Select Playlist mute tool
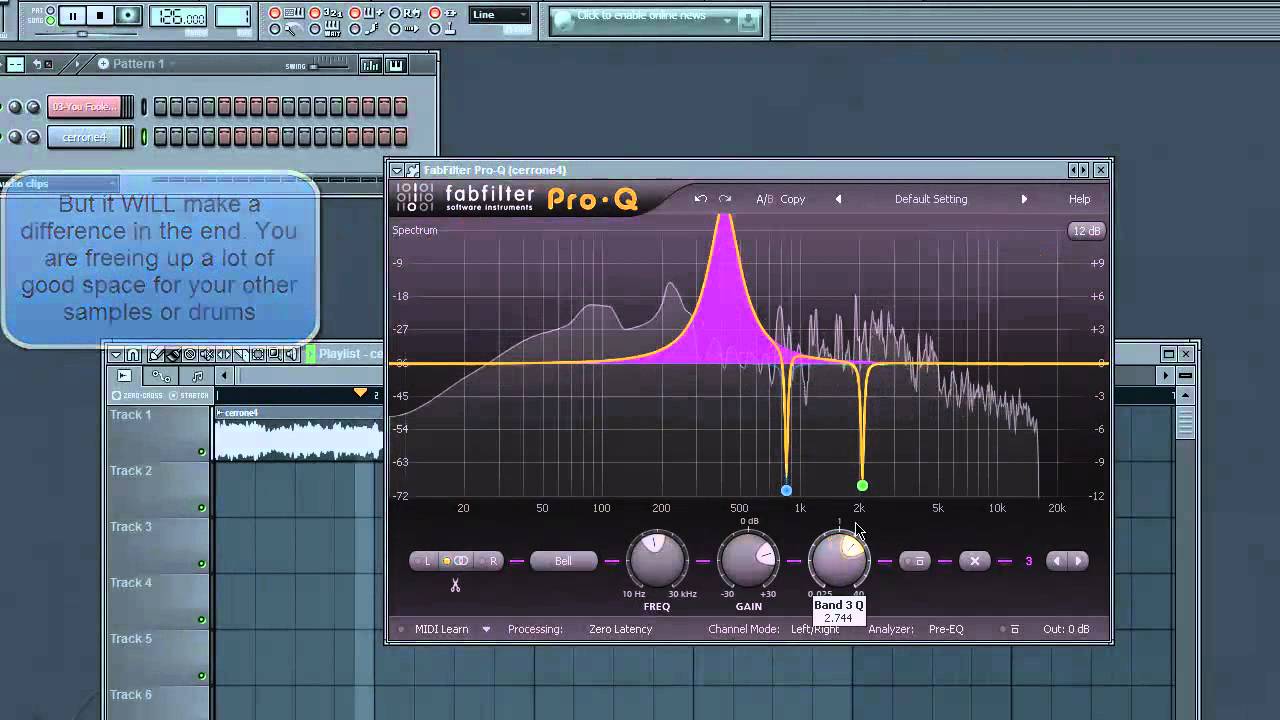1280x720 pixels. tap(206, 355)
